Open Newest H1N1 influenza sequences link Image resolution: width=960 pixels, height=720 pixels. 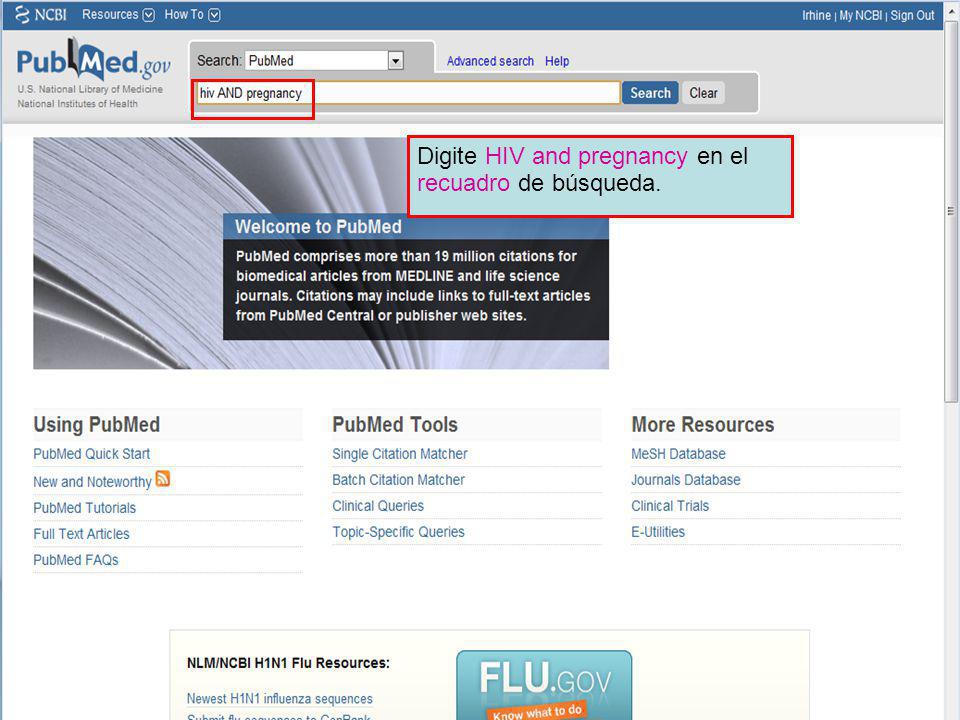(280, 699)
